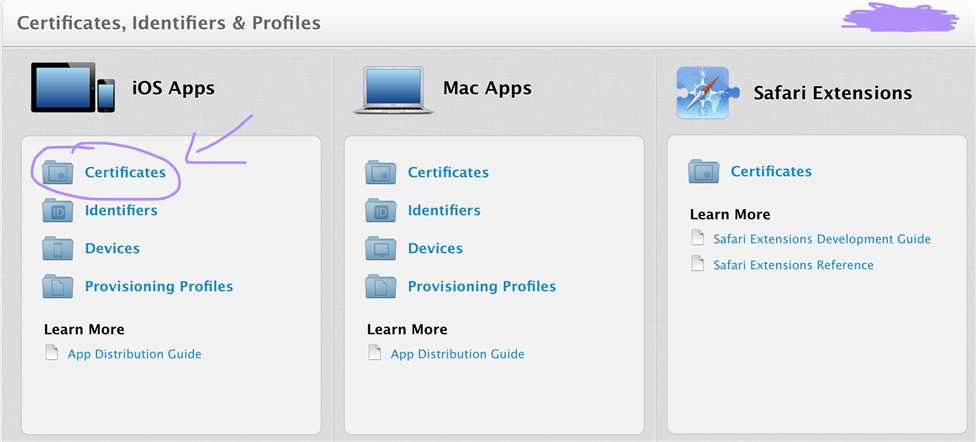Open the Safari Extensions Certificates folder icon

(x=703, y=171)
